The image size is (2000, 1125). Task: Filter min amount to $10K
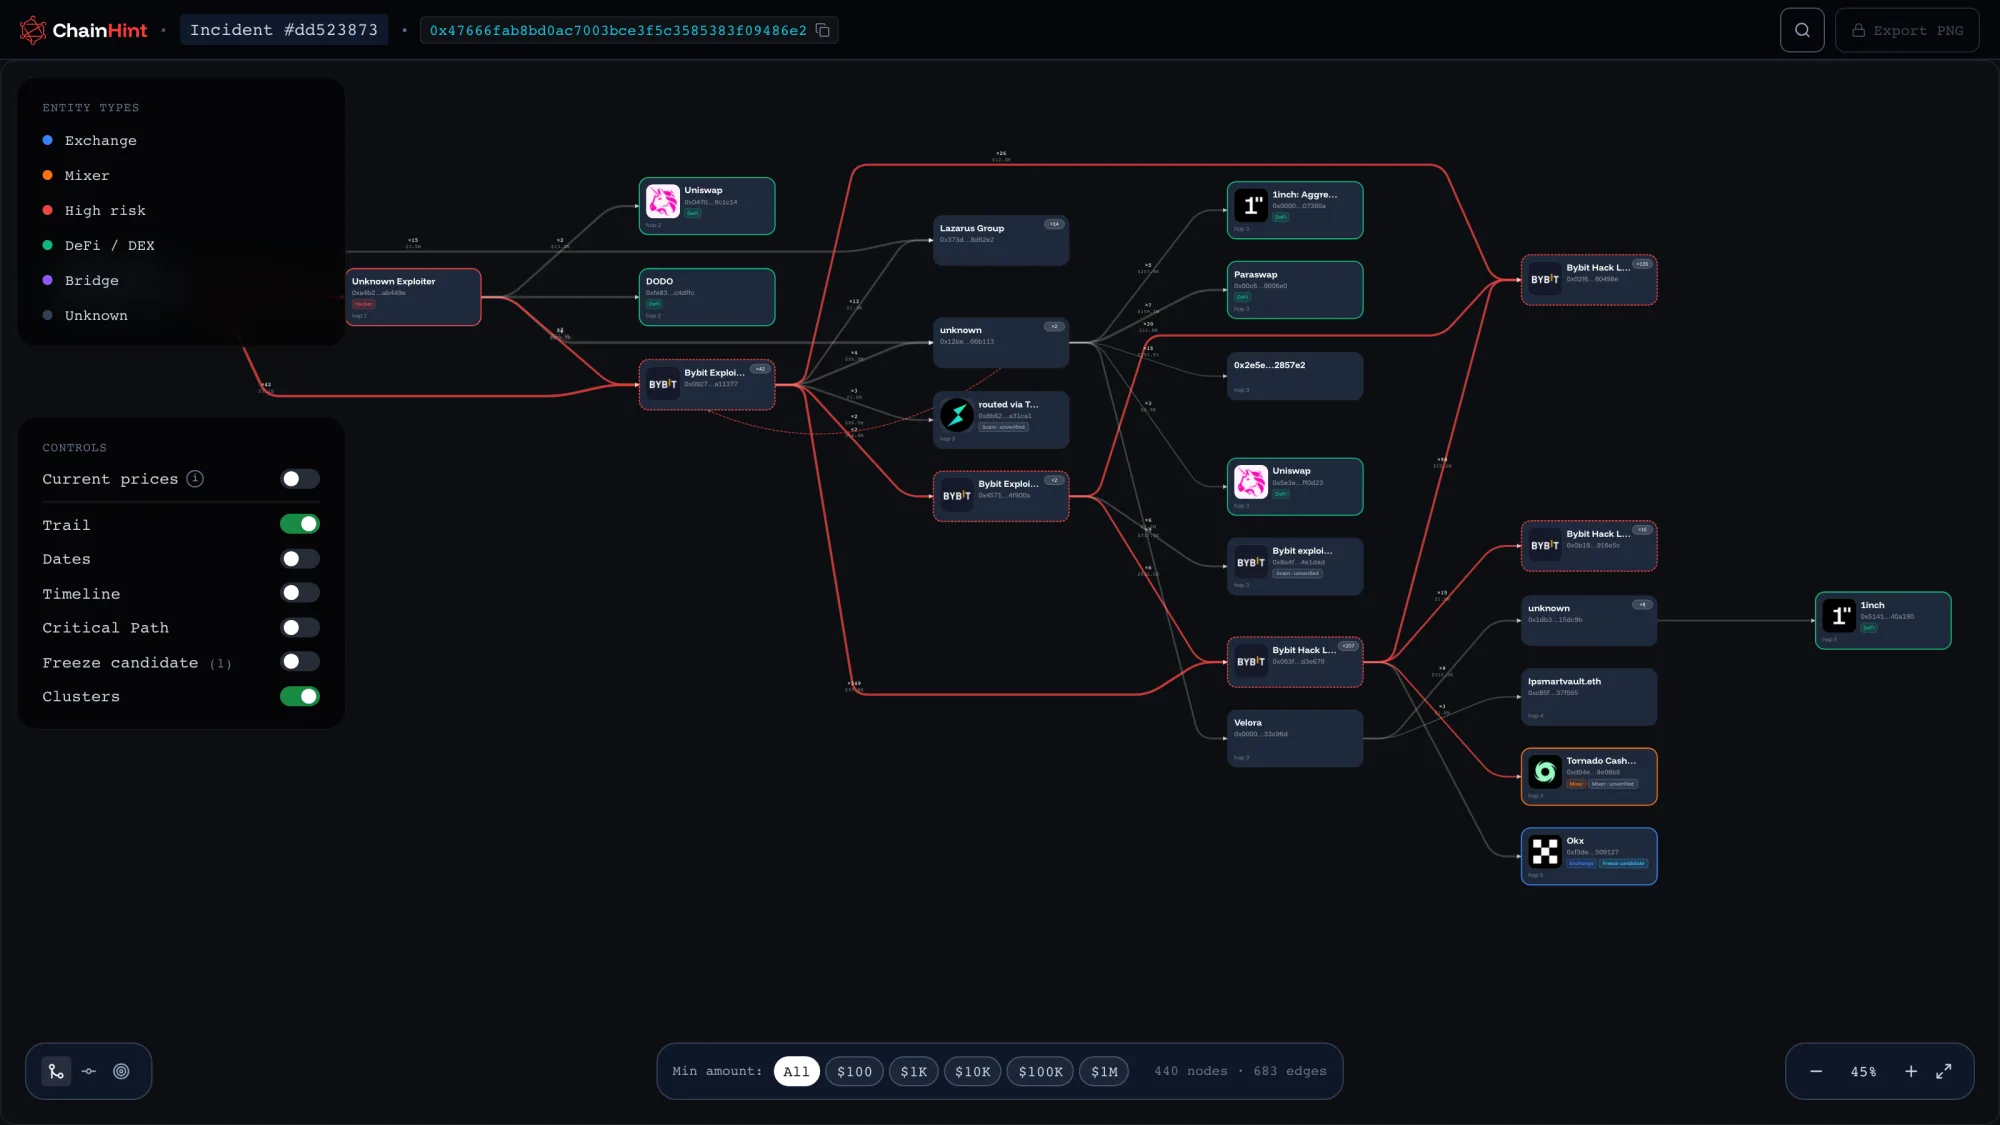[x=972, y=1071]
